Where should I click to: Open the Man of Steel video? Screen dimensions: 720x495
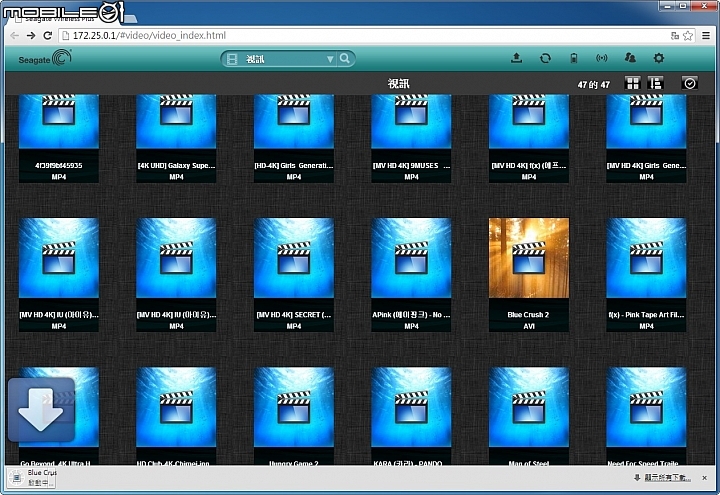click(x=529, y=416)
